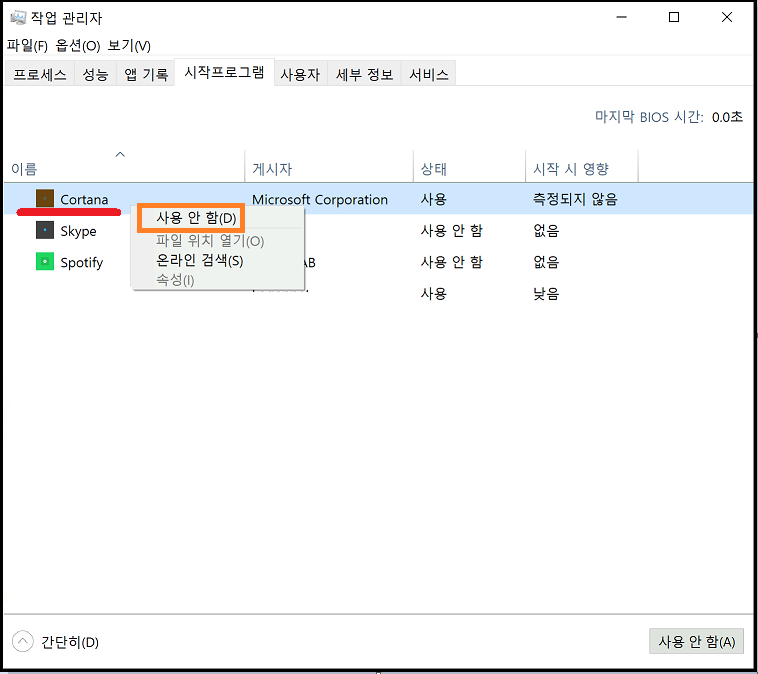Switch to the 세부 정보 tab
Screen dimensions: 758x674
coord(364,74)
